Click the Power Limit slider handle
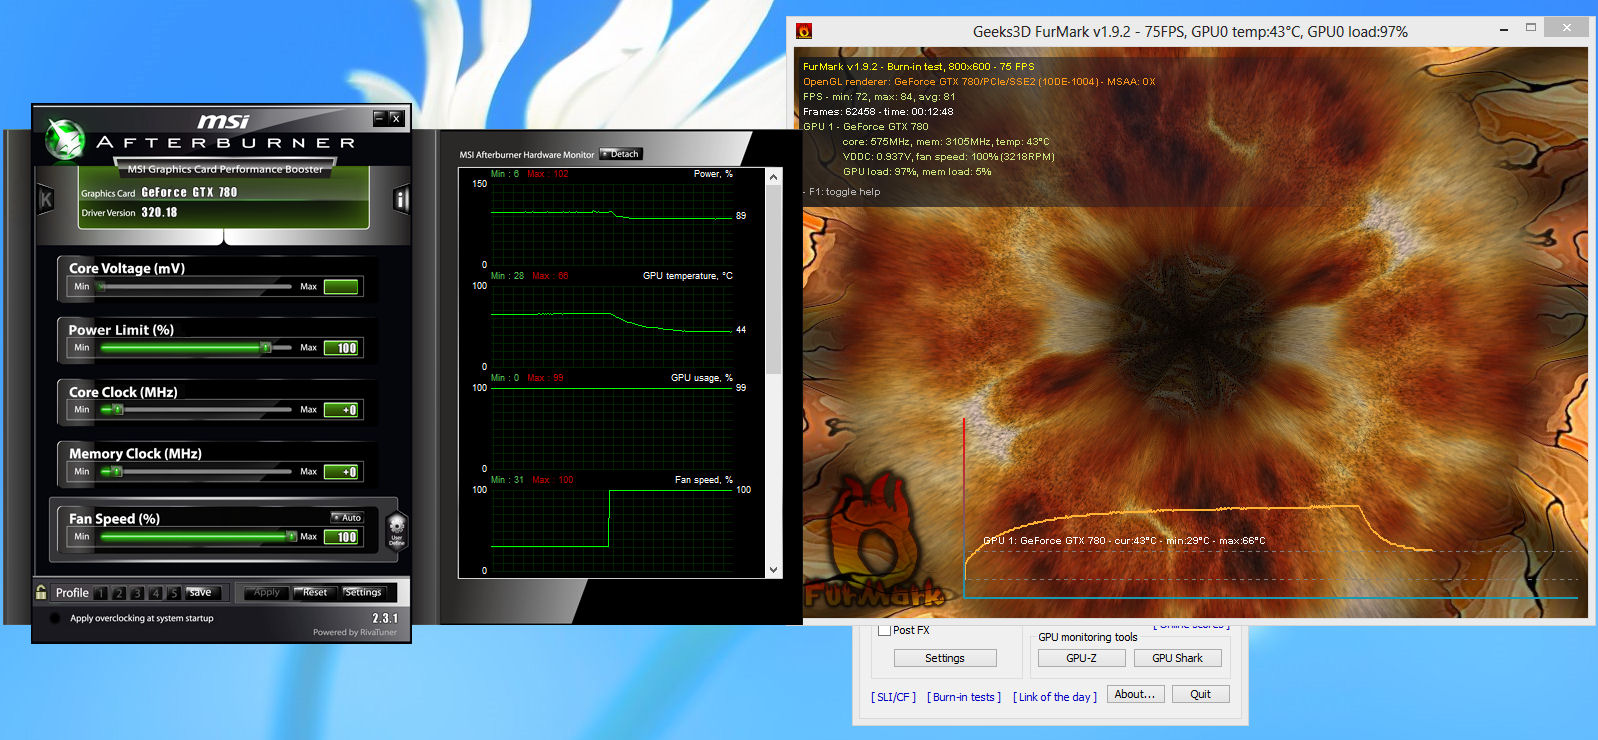 click(x=266, y=348)
